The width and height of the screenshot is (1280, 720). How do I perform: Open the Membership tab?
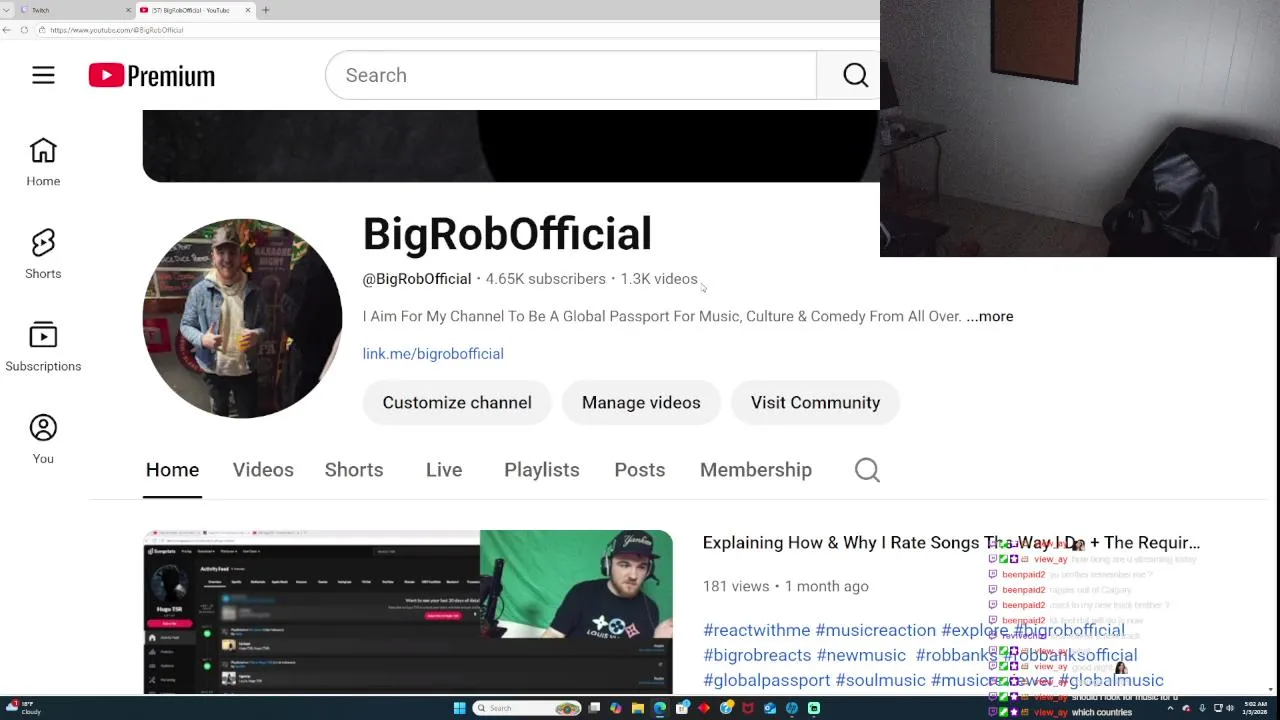coord(756,470)
